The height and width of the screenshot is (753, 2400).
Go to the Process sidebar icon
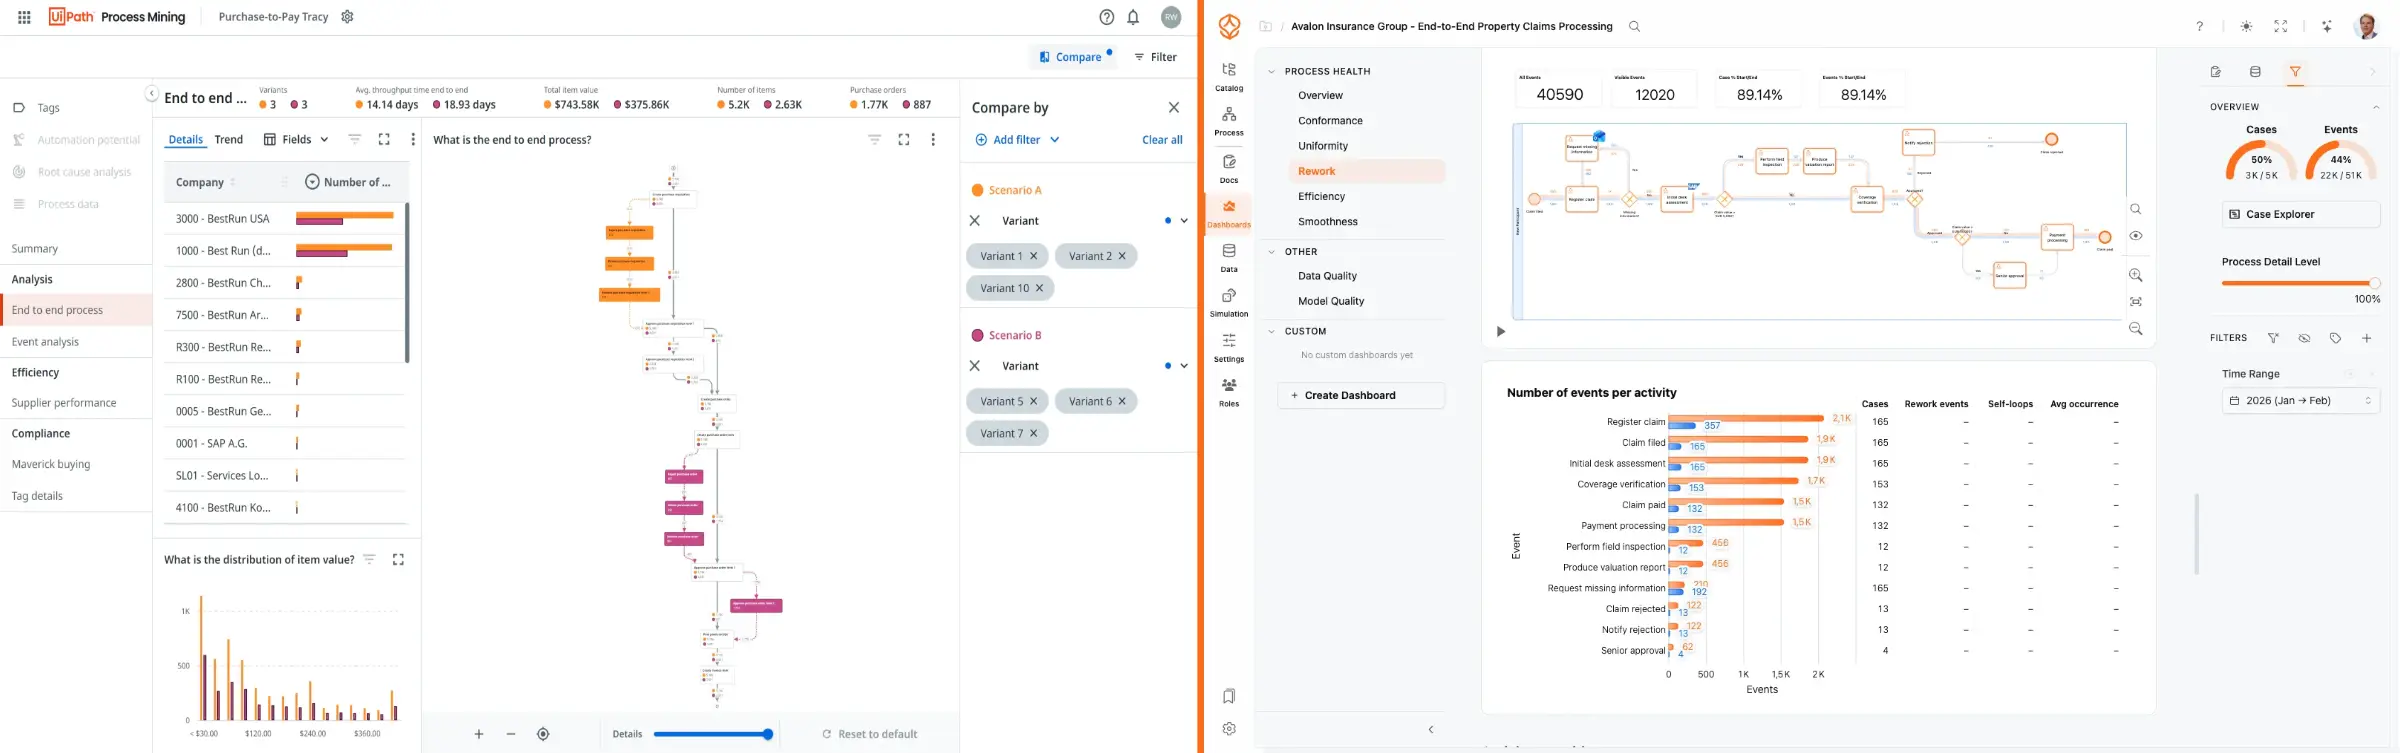(1229, 121)
